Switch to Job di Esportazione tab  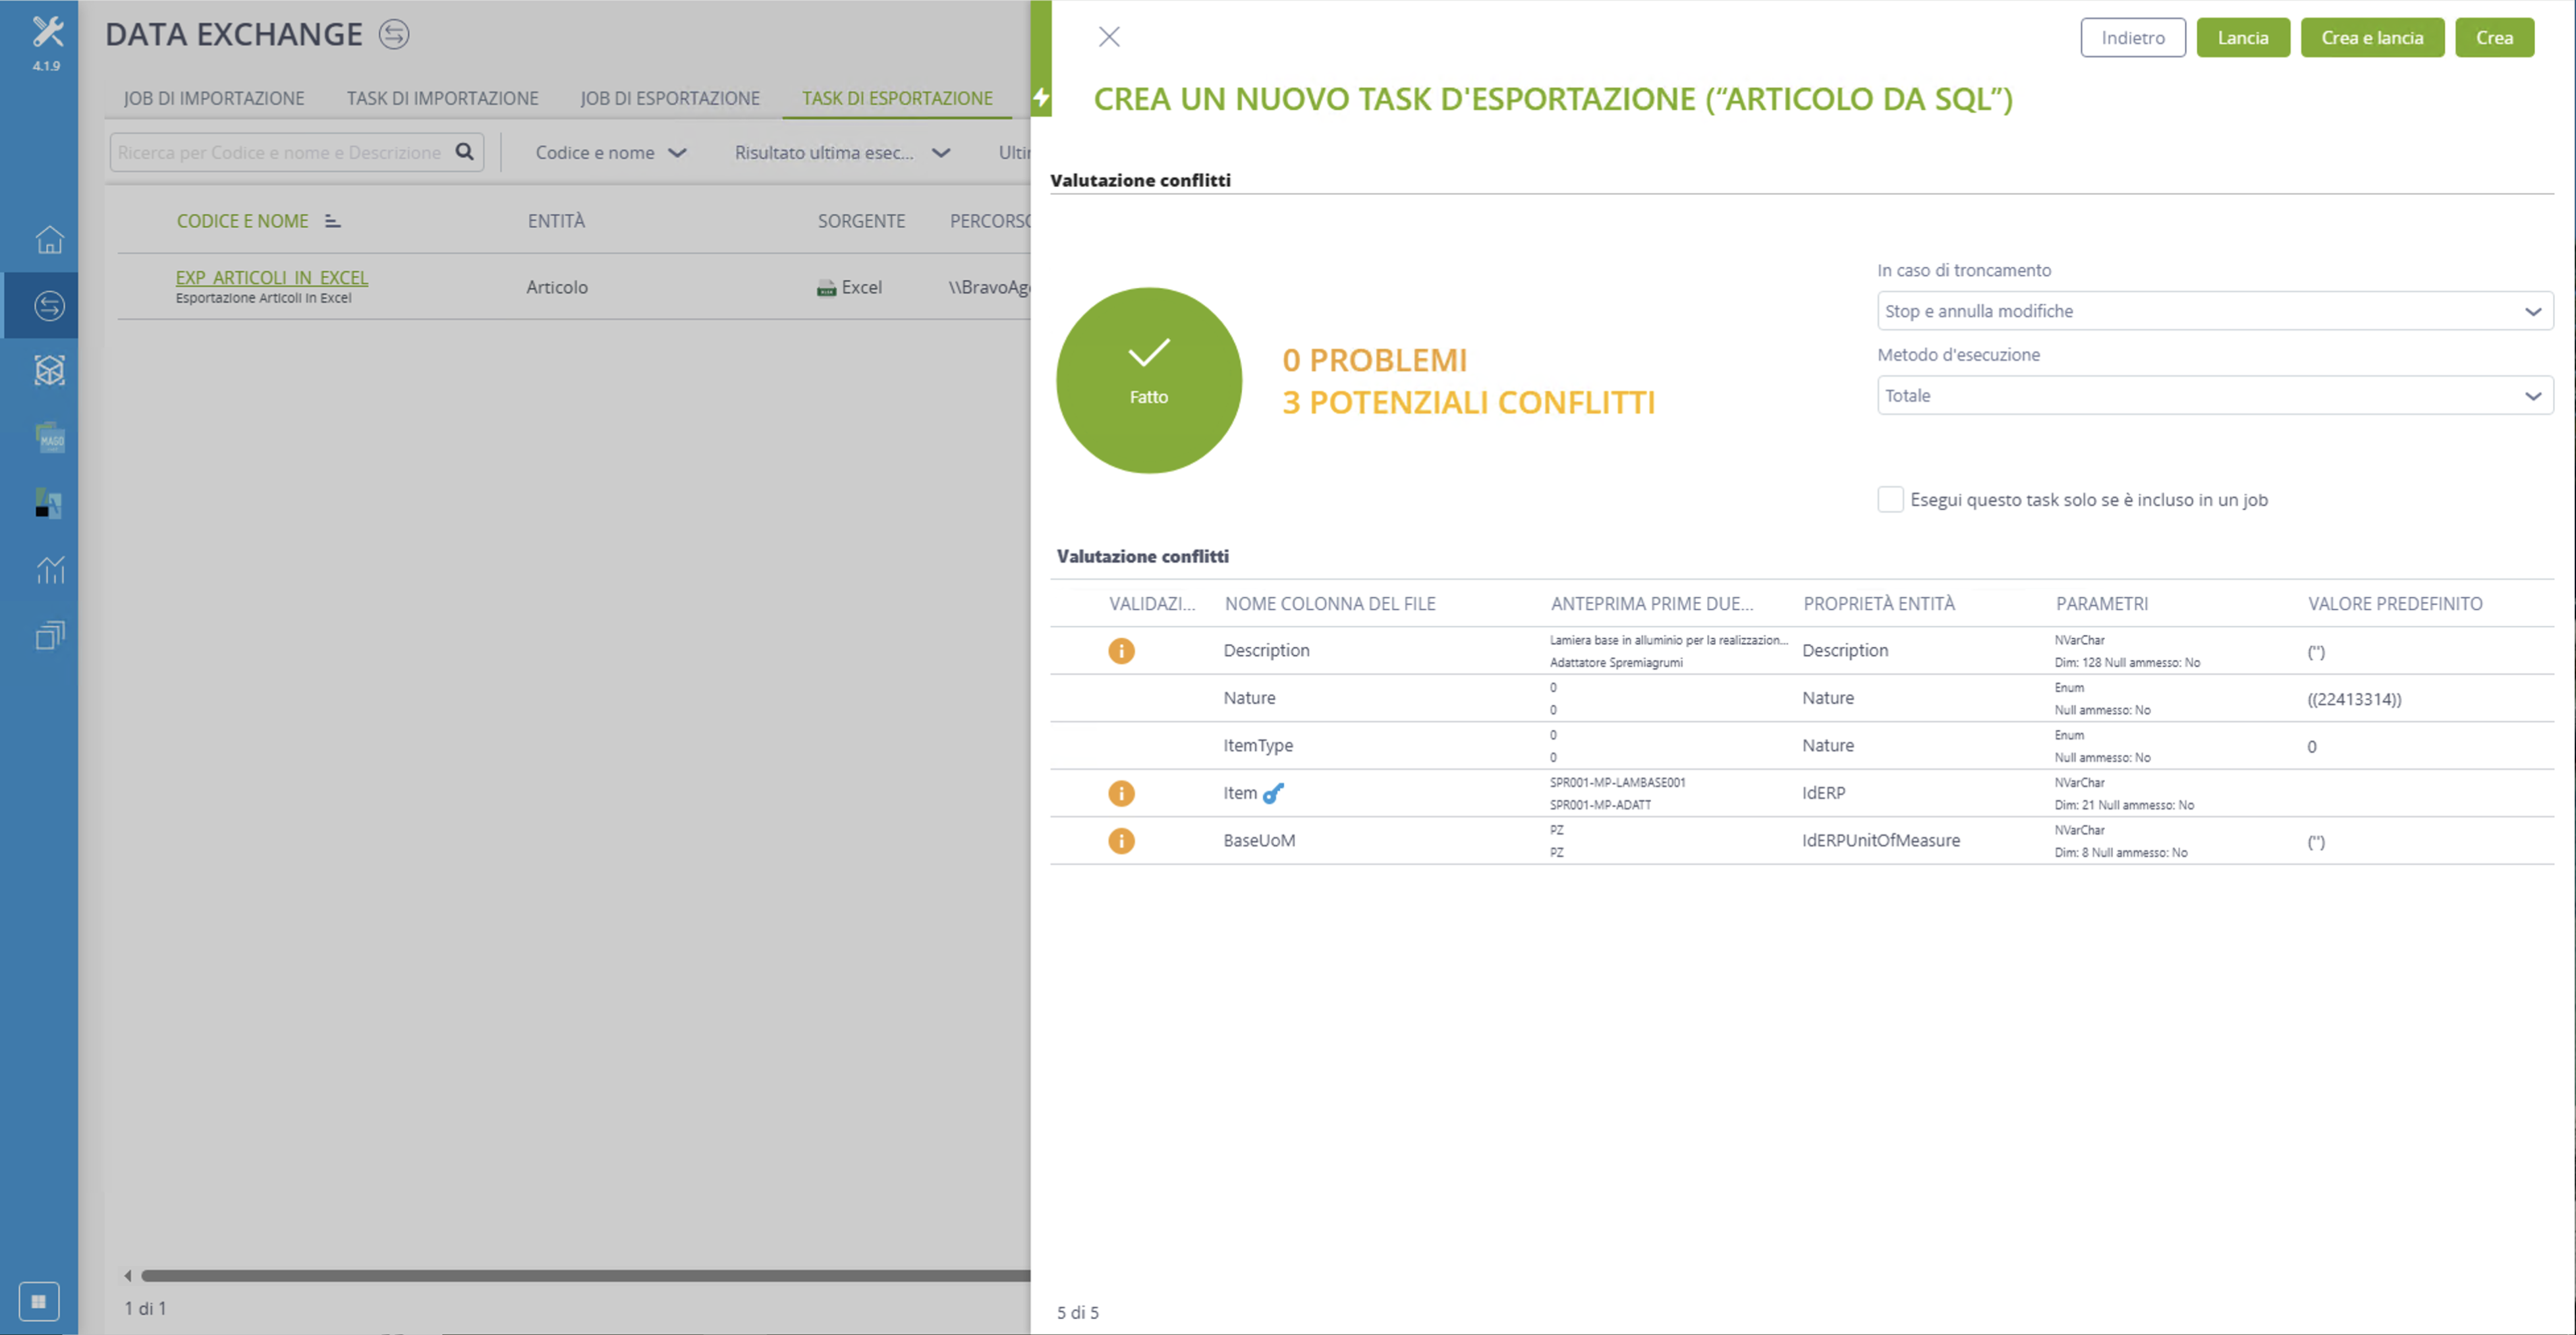click(670, 98)
